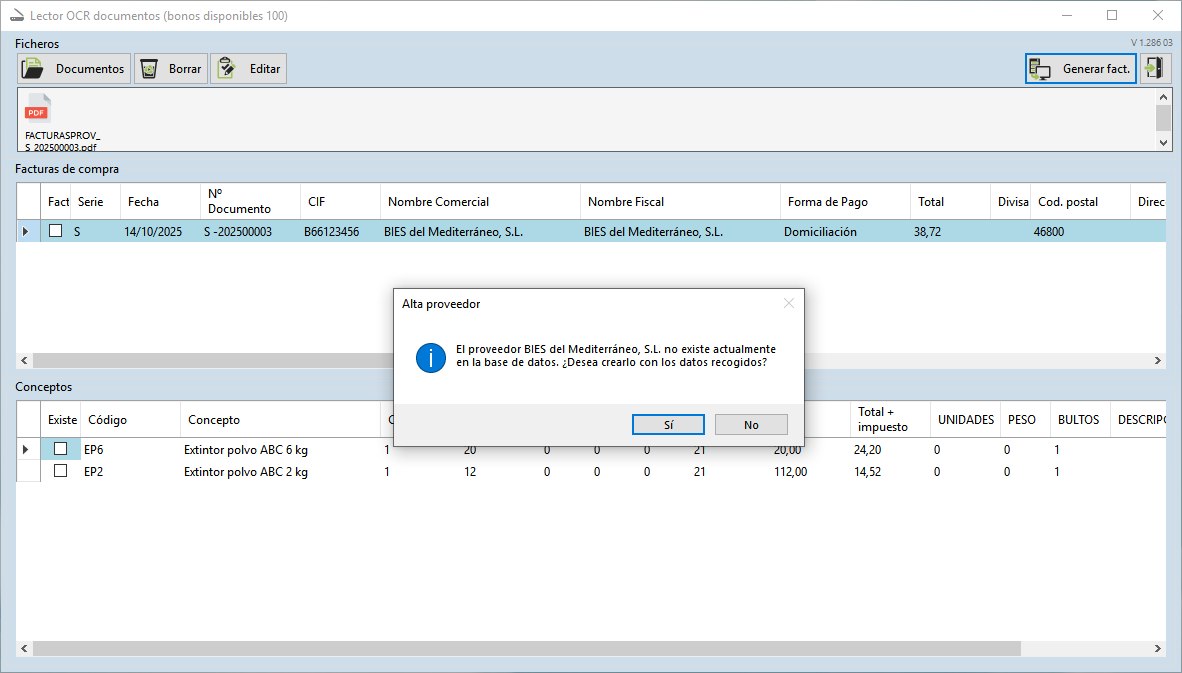The width and height of the screenshot is (1182, 673).
Task: Click the Divisa column header
Action: (x=1010, y=201)
